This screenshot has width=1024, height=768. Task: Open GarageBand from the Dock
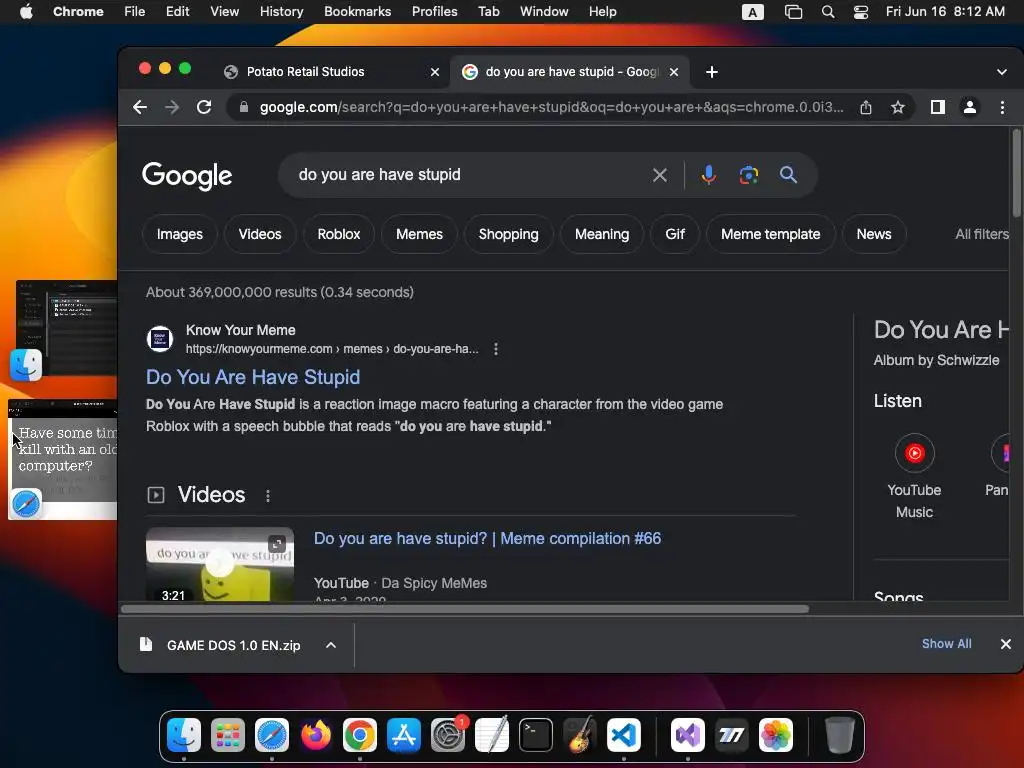(x=580, y=735)
